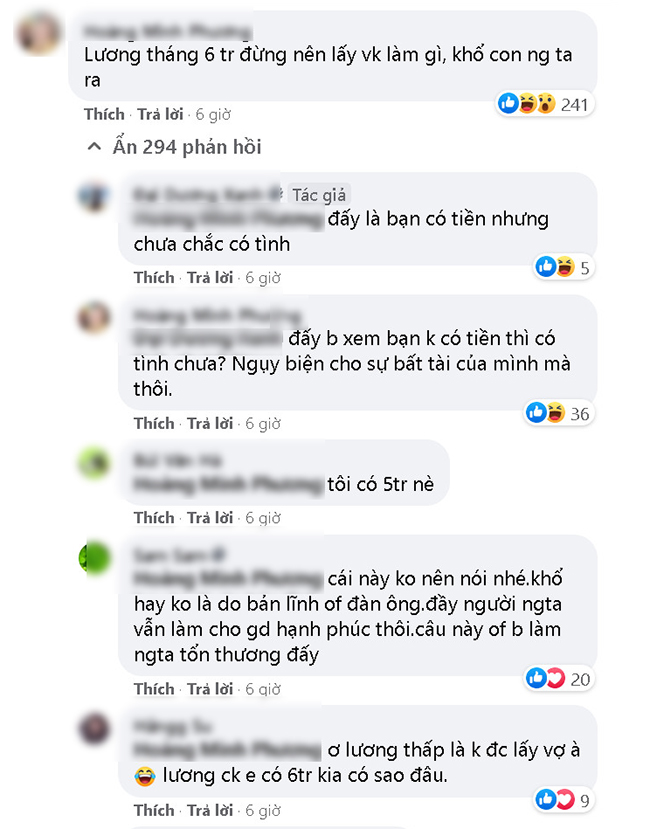Click the dark avatar of the last commenter
The height and width of the screenshot is (829, 650).
(94, 729)
